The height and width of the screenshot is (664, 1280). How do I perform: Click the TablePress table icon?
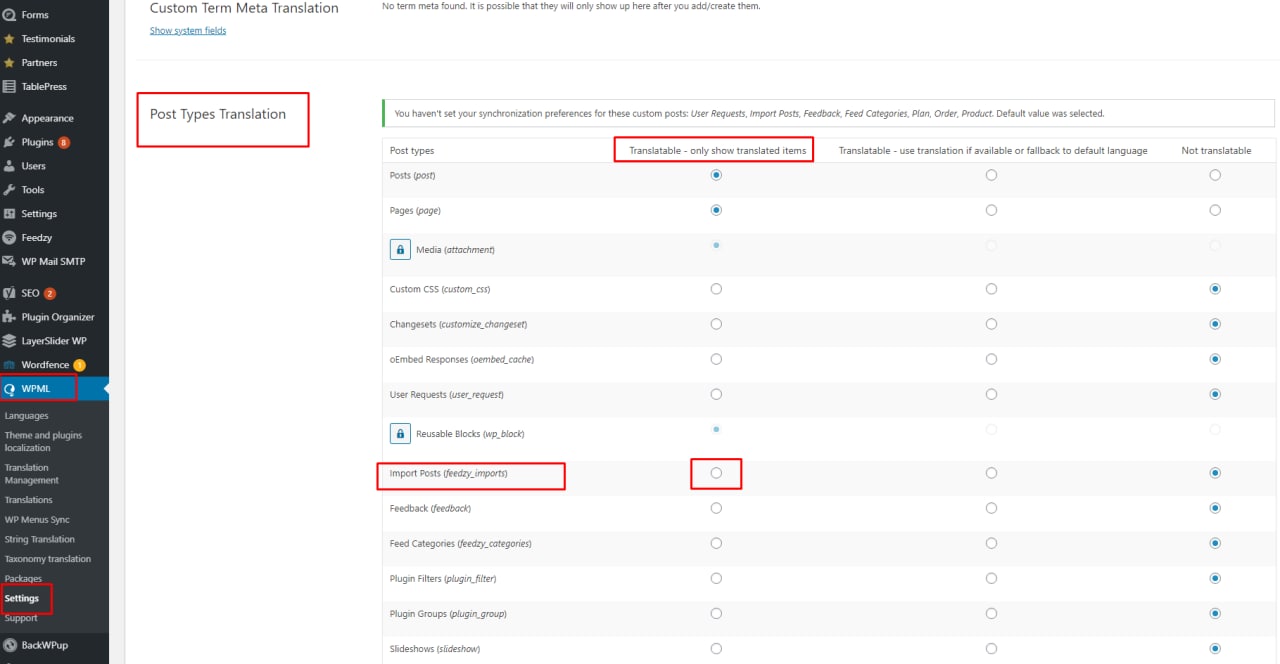click(9, 87)
